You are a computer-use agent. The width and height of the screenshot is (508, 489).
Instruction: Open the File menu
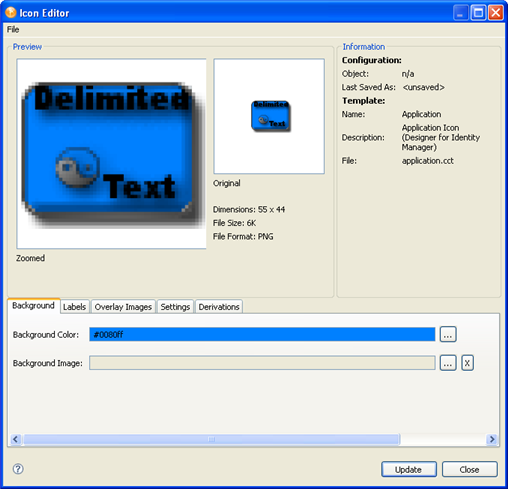13,29
